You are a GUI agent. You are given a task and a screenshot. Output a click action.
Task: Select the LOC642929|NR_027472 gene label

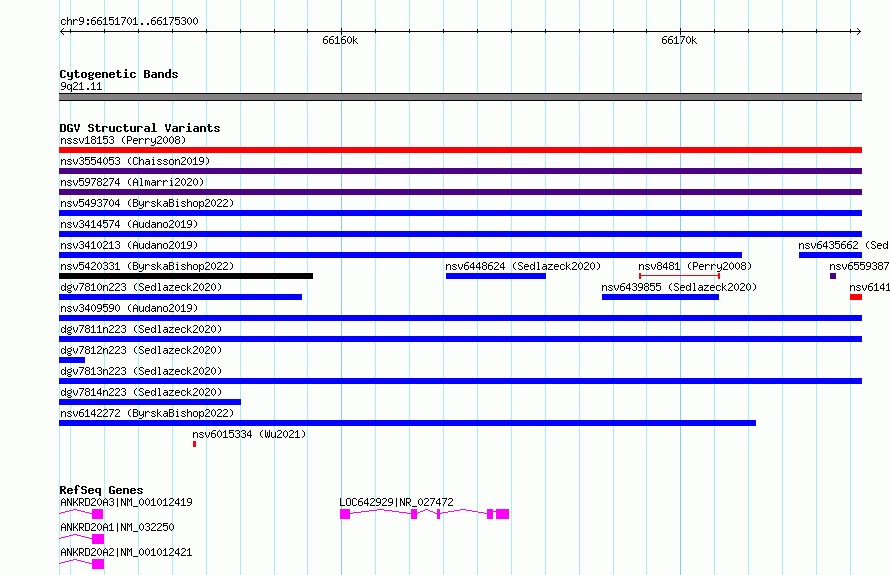tap(396, 502)
